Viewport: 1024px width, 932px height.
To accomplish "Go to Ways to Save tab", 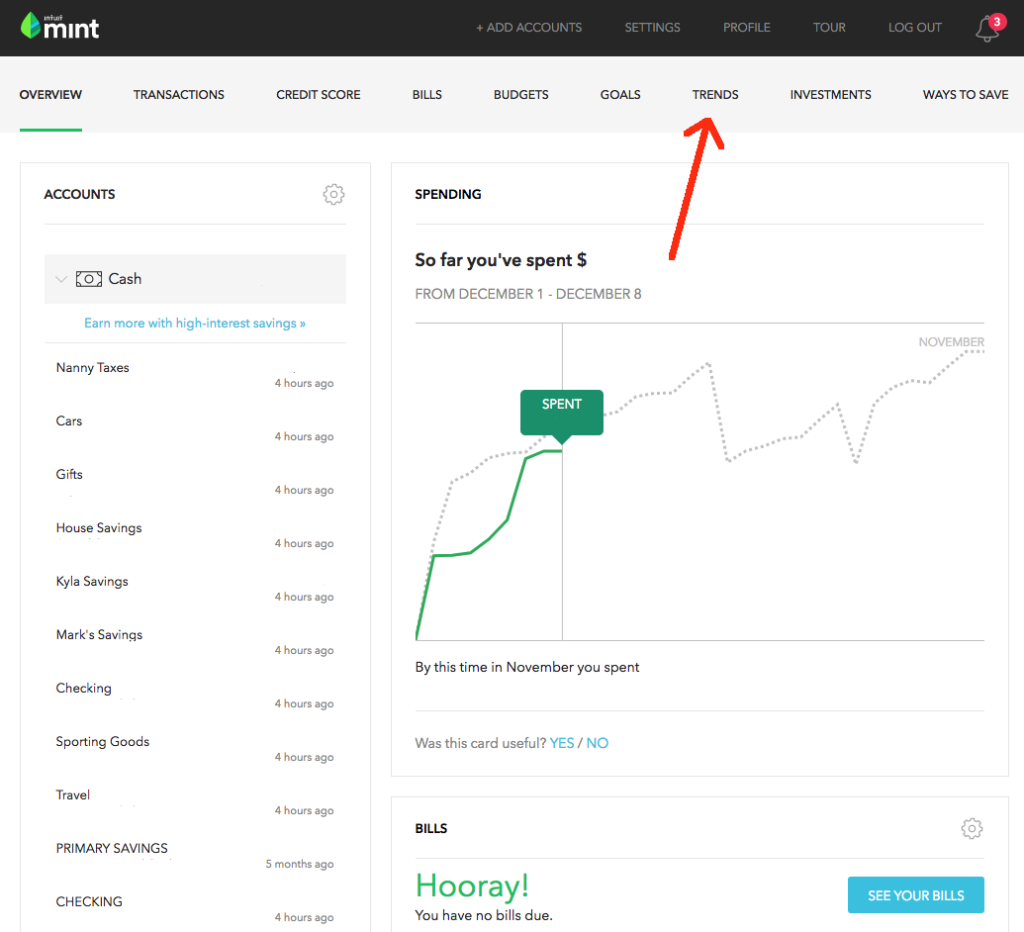I will click(x=965, y=95).
